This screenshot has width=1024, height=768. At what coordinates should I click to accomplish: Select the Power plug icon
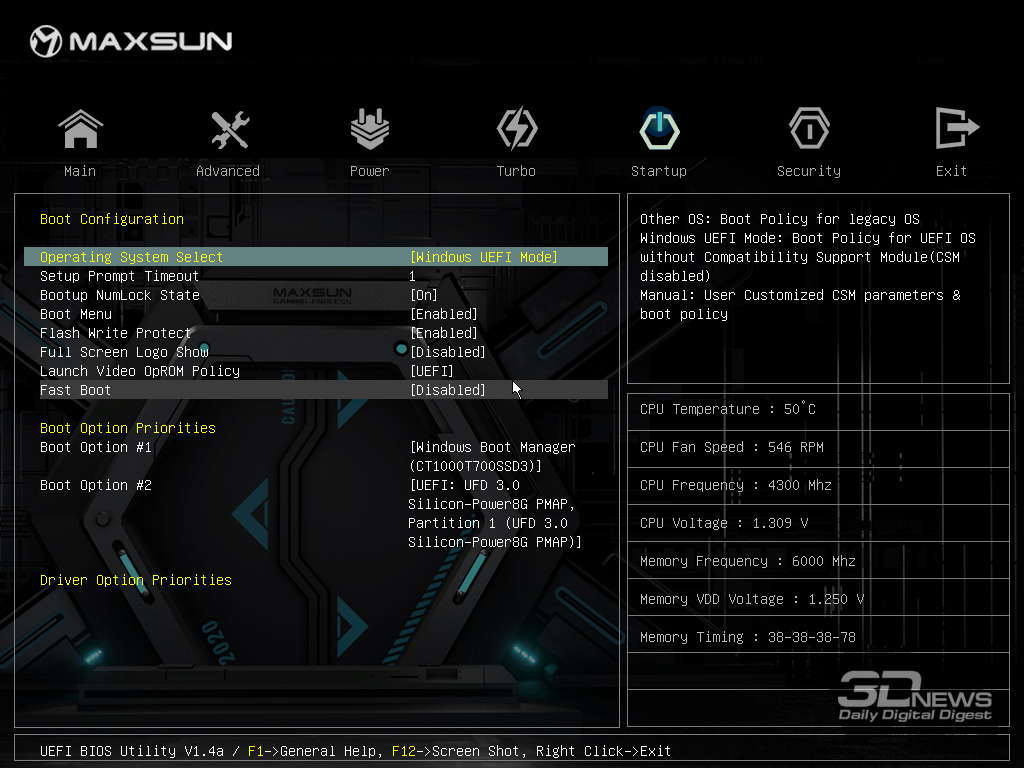[x=370, y=129]
